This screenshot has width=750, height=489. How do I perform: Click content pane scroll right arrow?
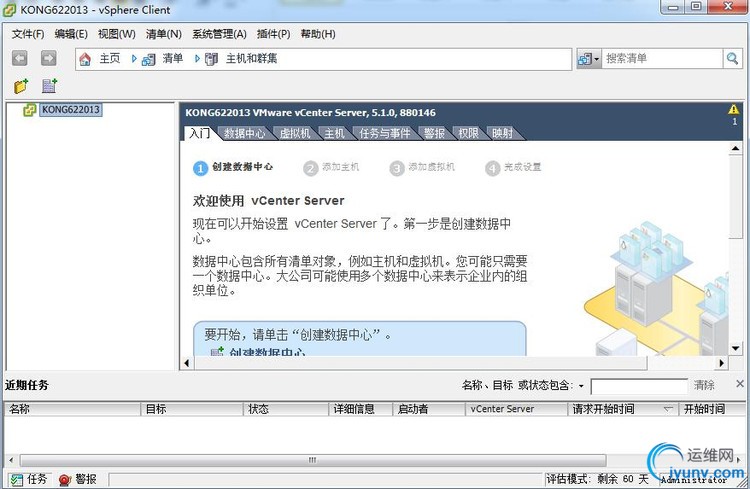pyautogui.click(x=721, y=363)
